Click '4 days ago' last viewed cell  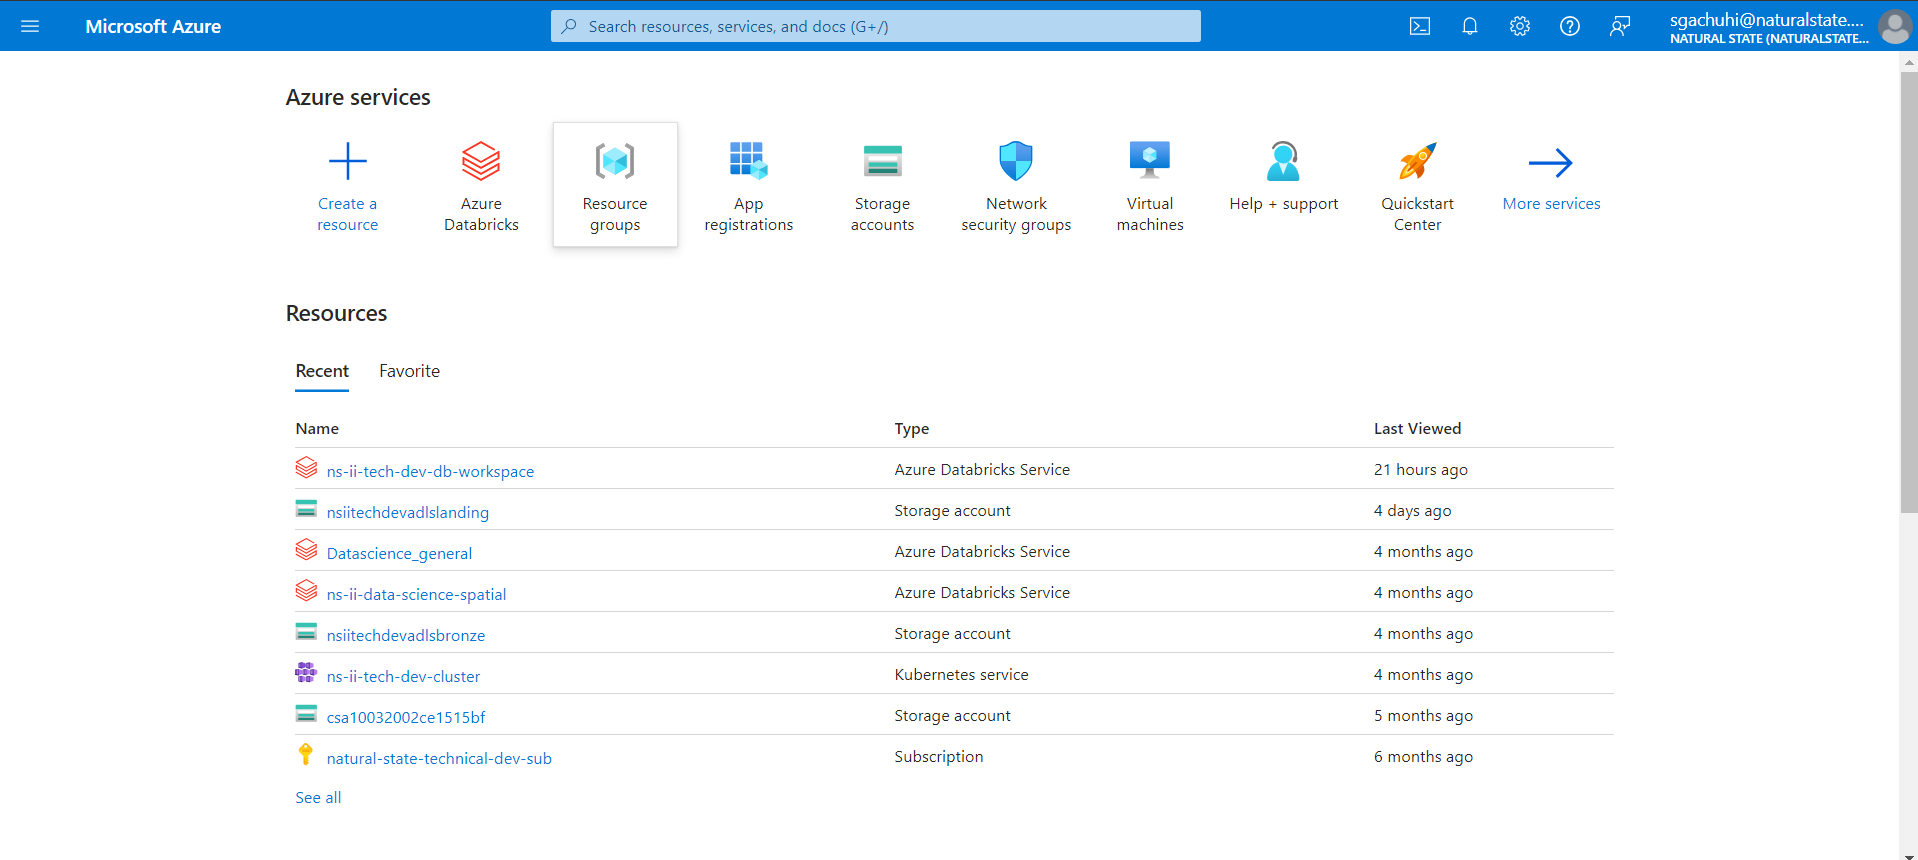1412,510
